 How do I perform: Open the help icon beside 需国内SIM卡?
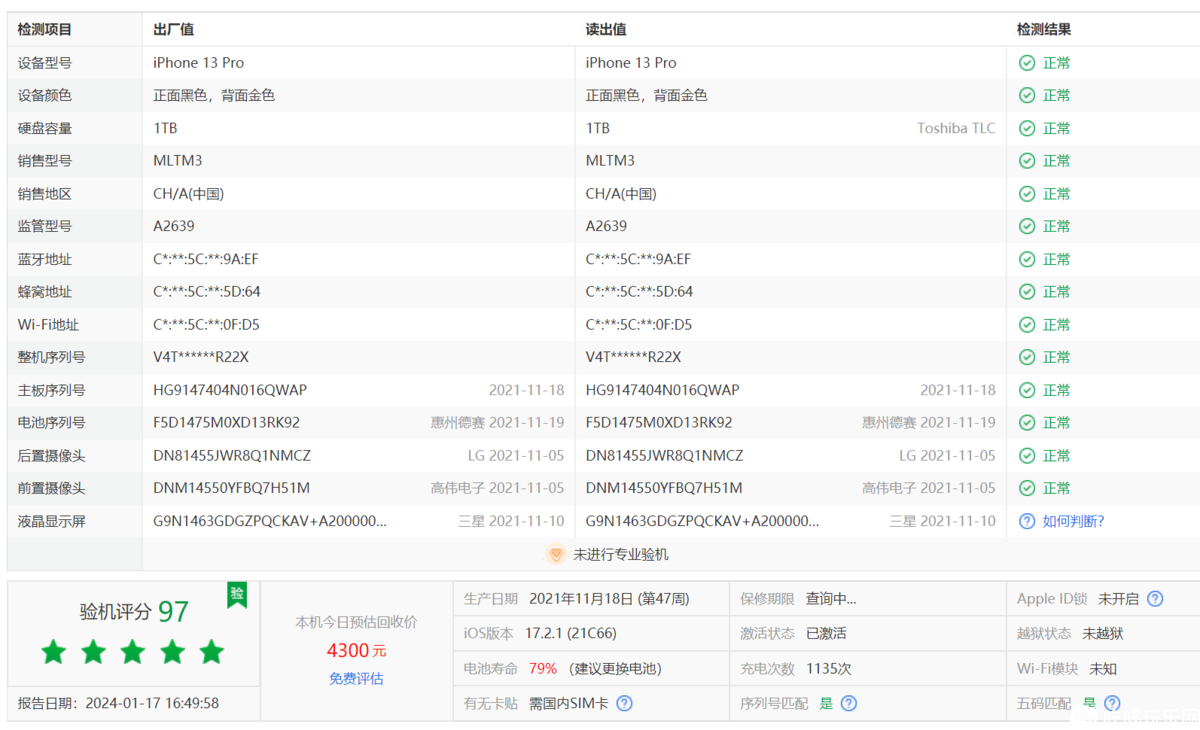(624, 703)
